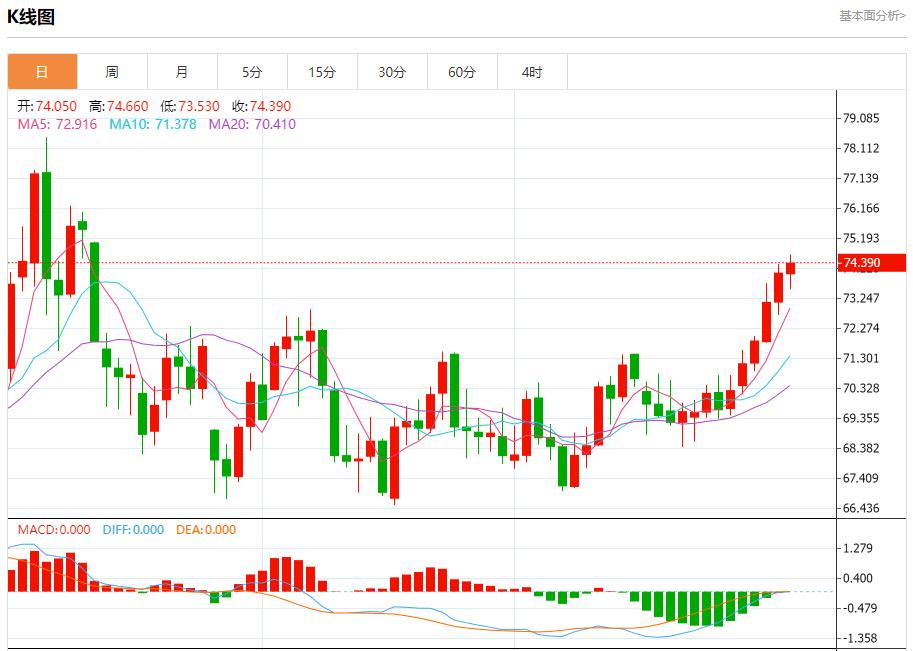Switch to the 5分 interval tab
913x651 pixels.
pos(252,72)
